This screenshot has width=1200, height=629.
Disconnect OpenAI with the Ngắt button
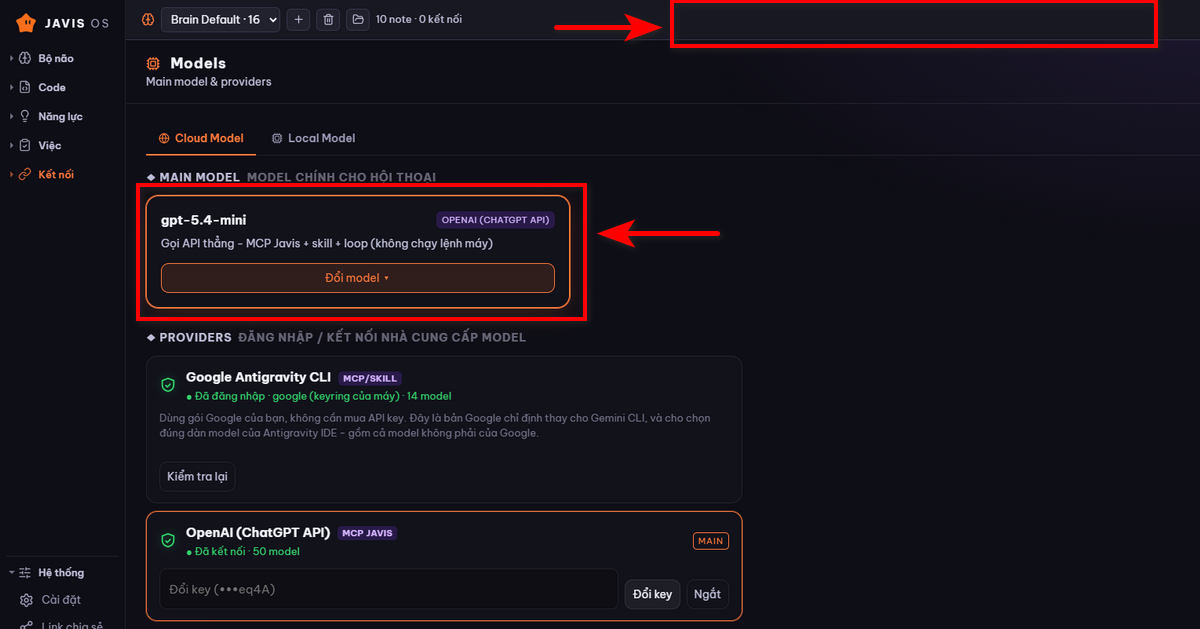coord(707,594)
